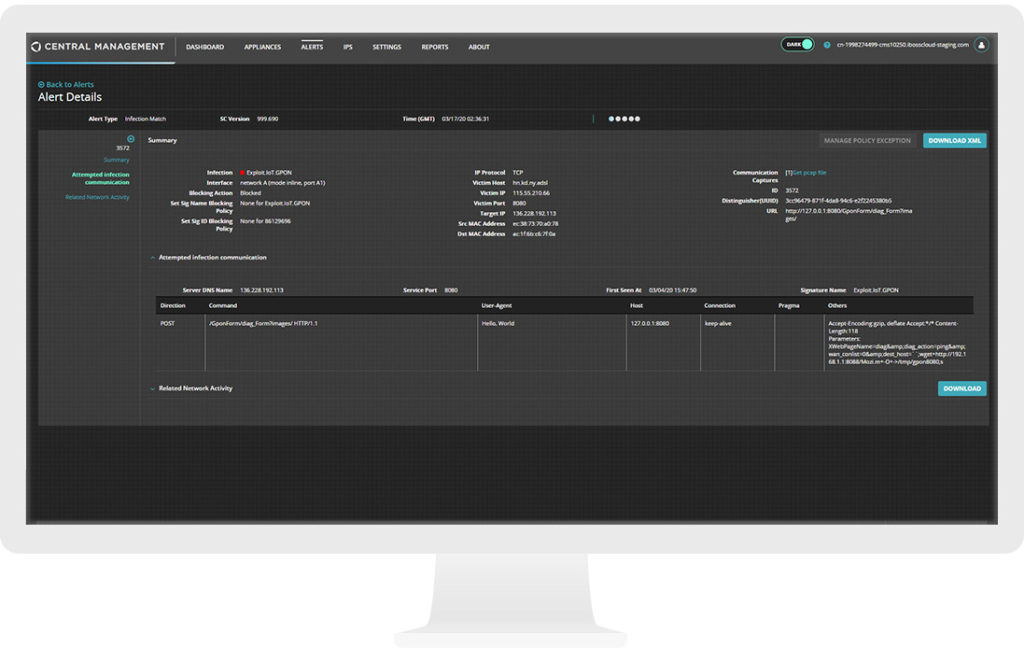Click the Victim Host value hn.kd.ny.adsl
The width and height of the screenshot is (1024, 648).
pyautogui.click(x=530, y=183)
